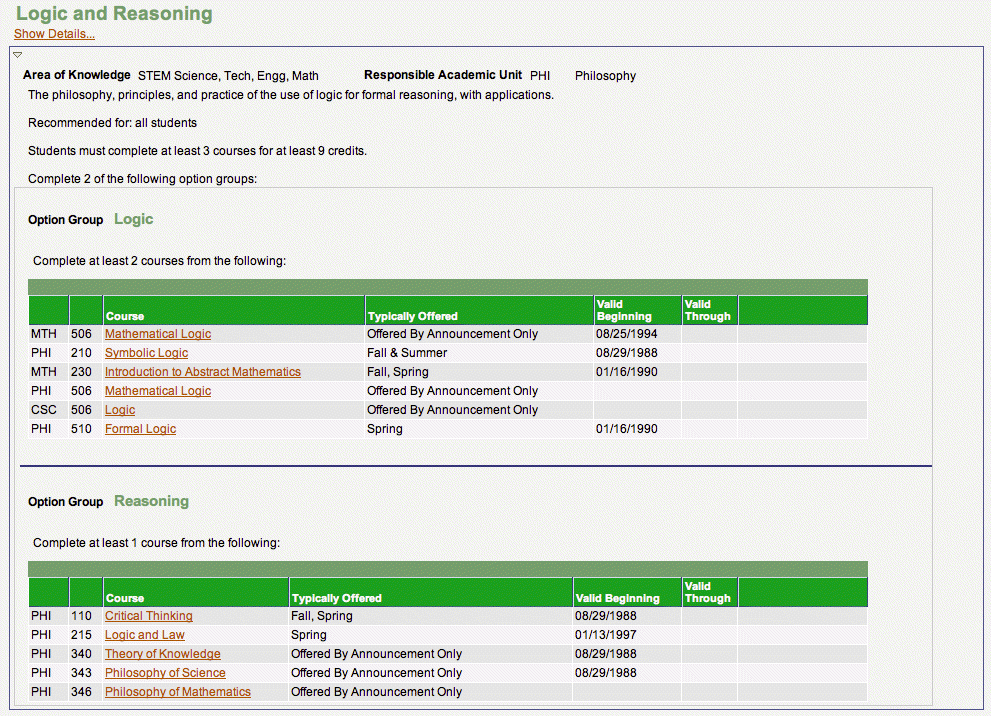This screenshot has width=991, height=716.
Task: Open the CSC 506 Logic course link
Action: click(x=120, y=410)
